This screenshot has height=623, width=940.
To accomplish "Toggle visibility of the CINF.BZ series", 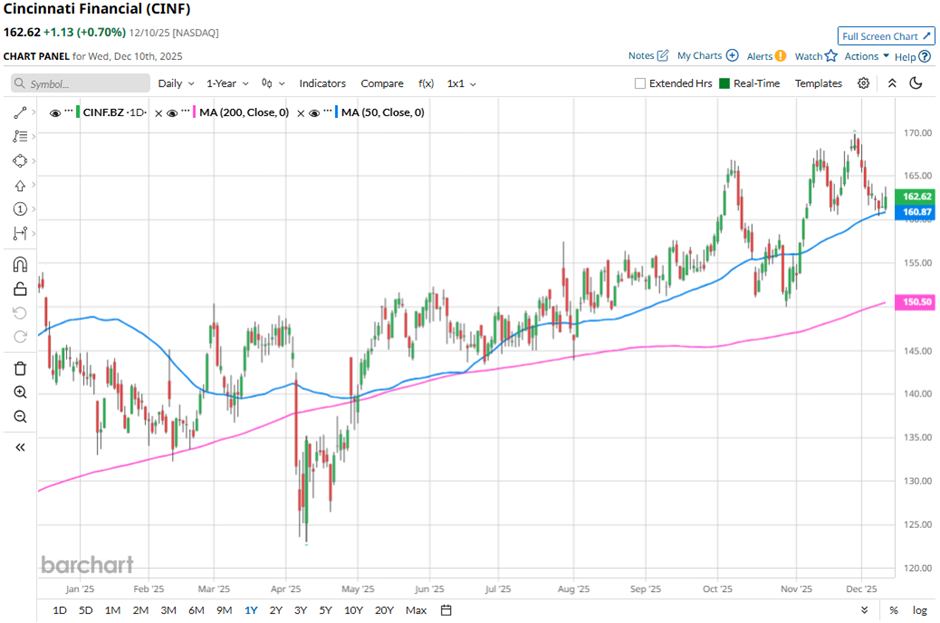I will (x=55, y=113).
